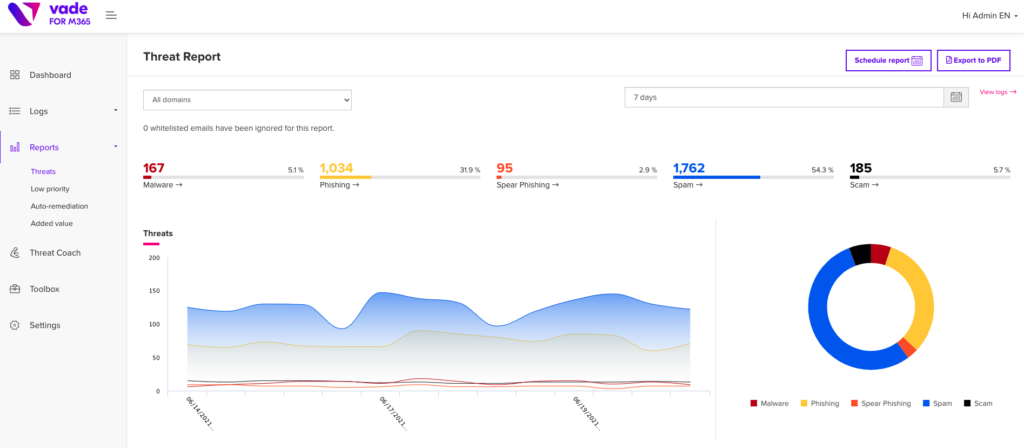Follow the View logs link
The image size is (1024, 448).
998,92
